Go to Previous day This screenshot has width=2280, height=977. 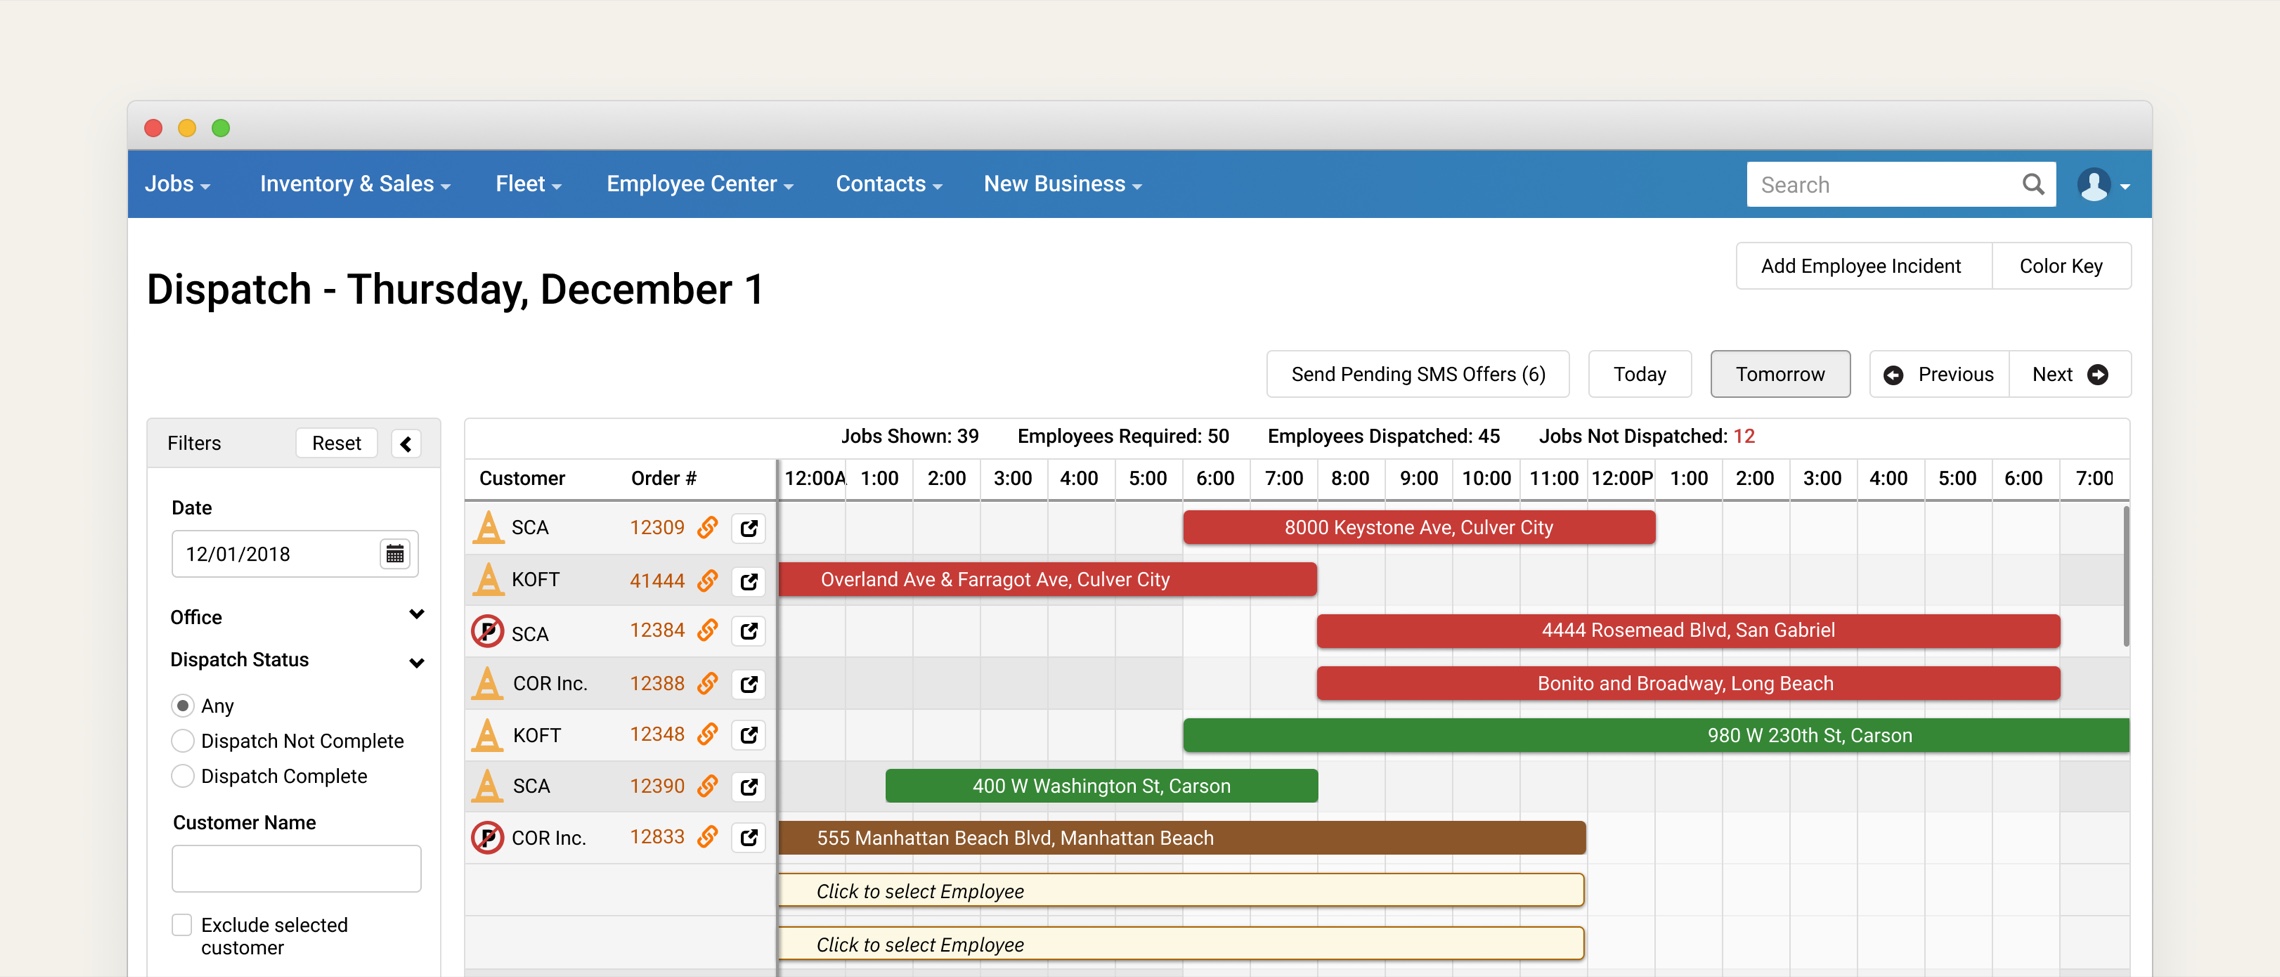point(1939,374)
